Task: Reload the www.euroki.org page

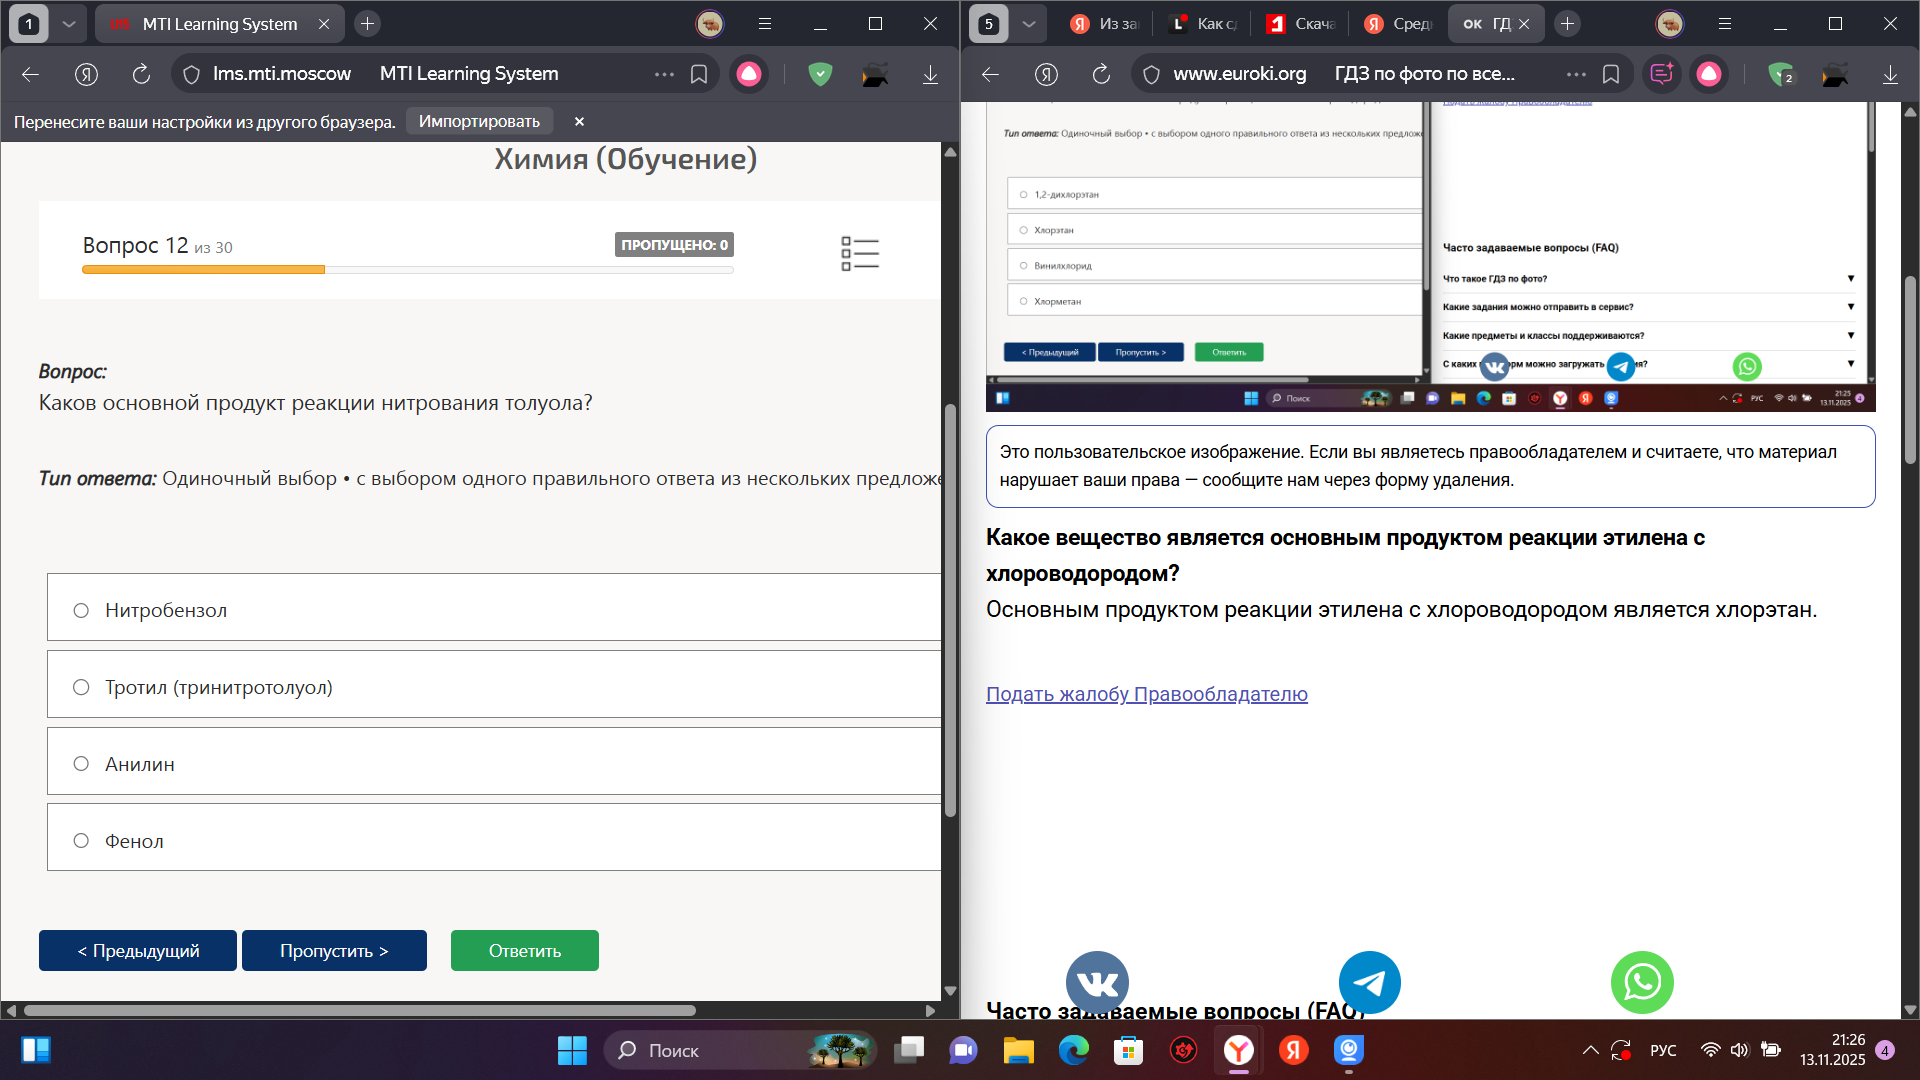Action: pos(1101,73)
